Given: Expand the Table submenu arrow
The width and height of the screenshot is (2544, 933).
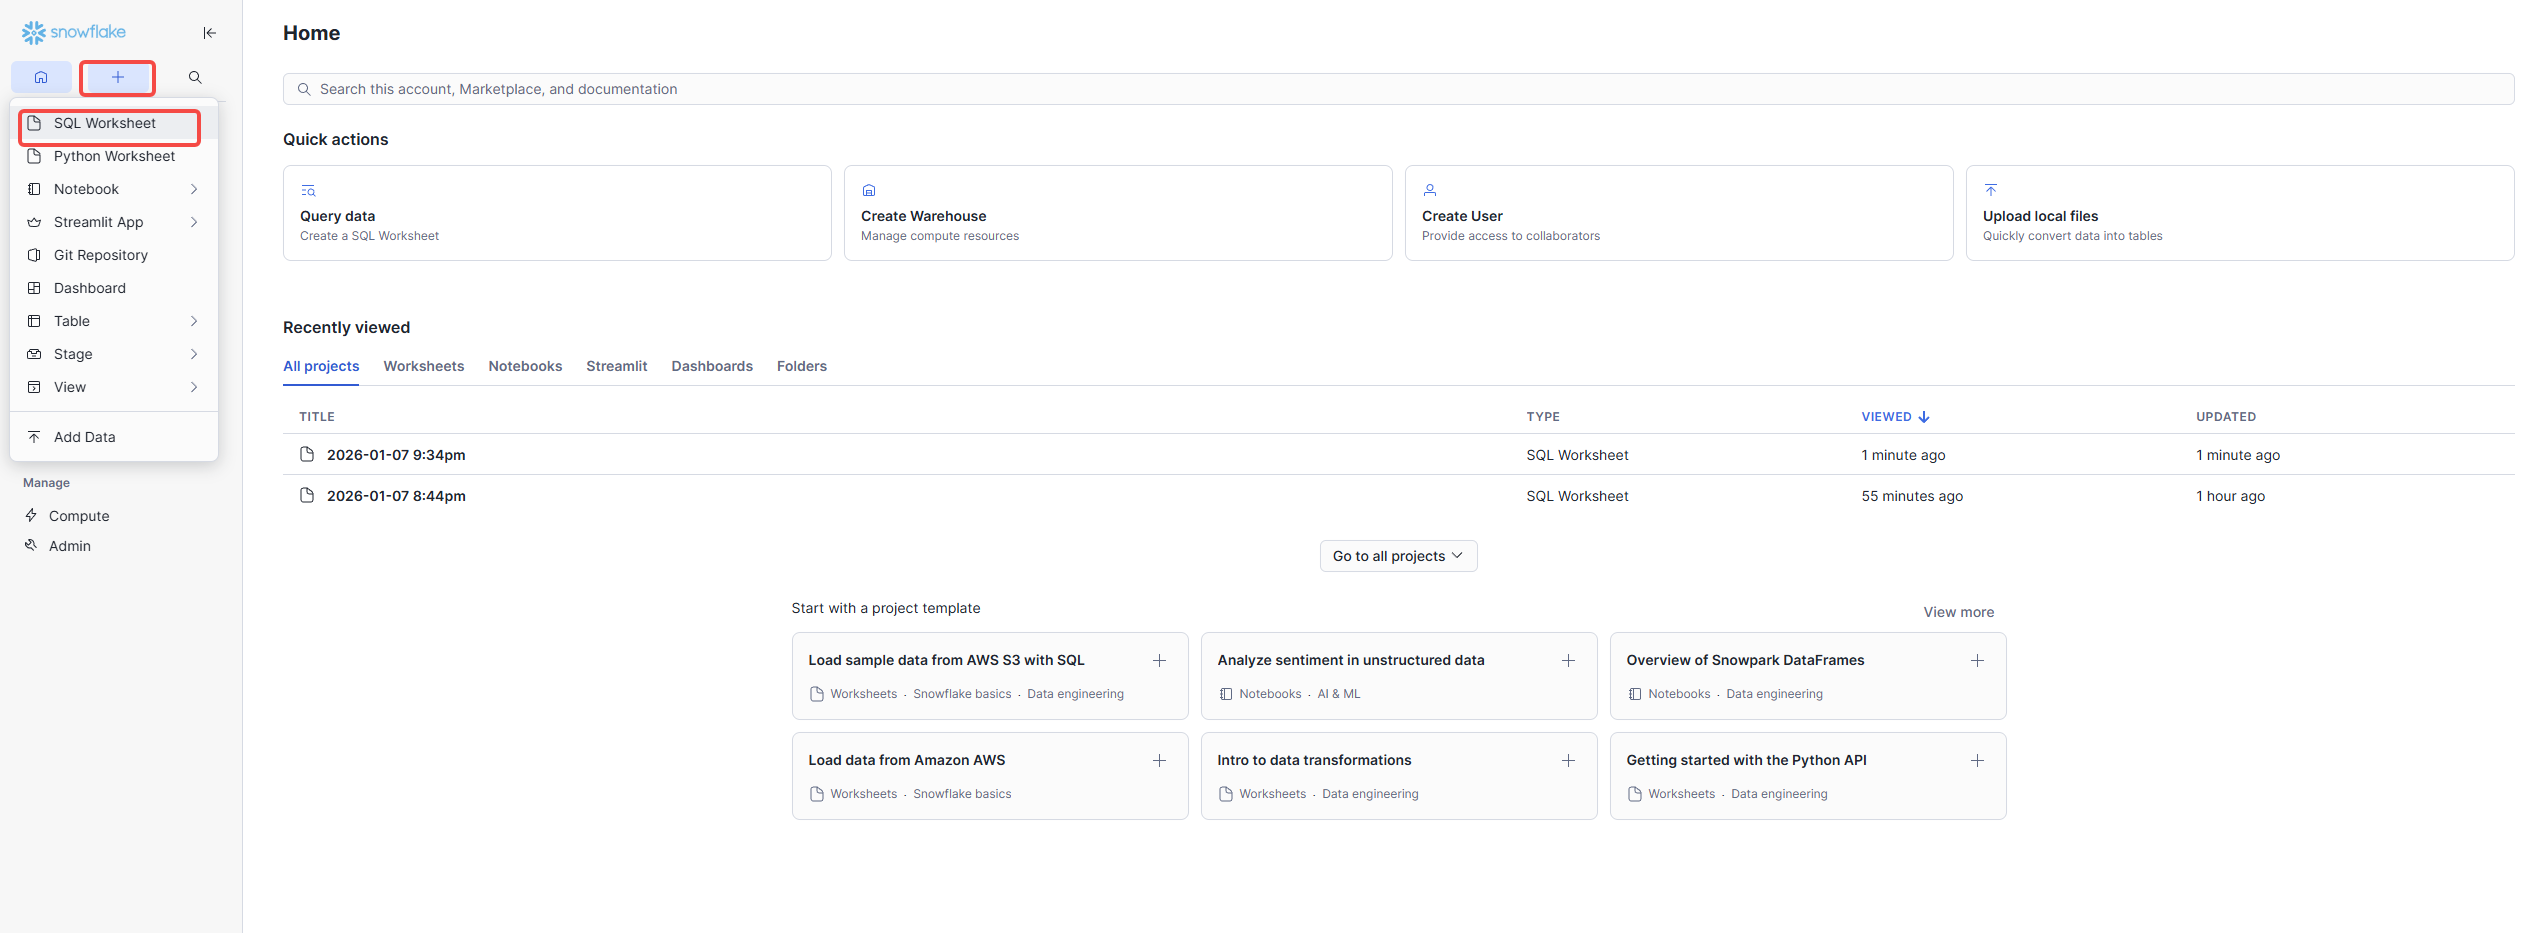Looking at the screenshot, I should [194, 321].
